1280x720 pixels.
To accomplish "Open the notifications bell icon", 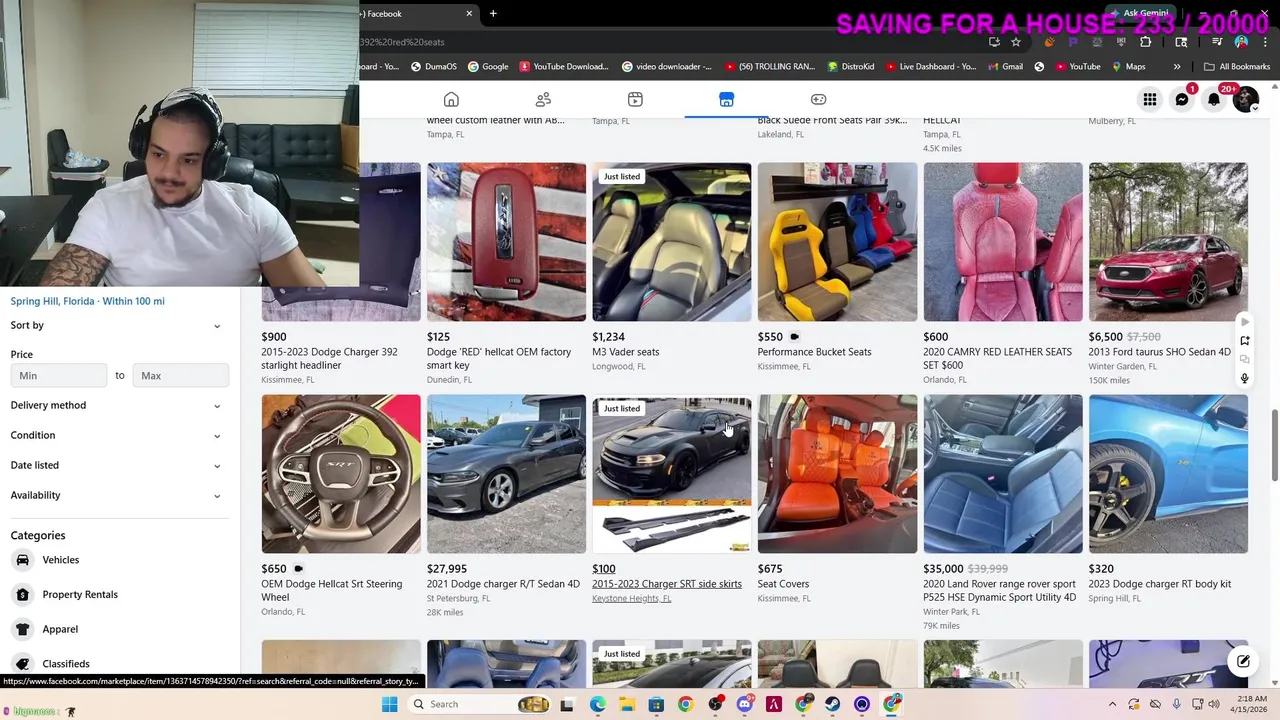I will [x=1214, y=99].
